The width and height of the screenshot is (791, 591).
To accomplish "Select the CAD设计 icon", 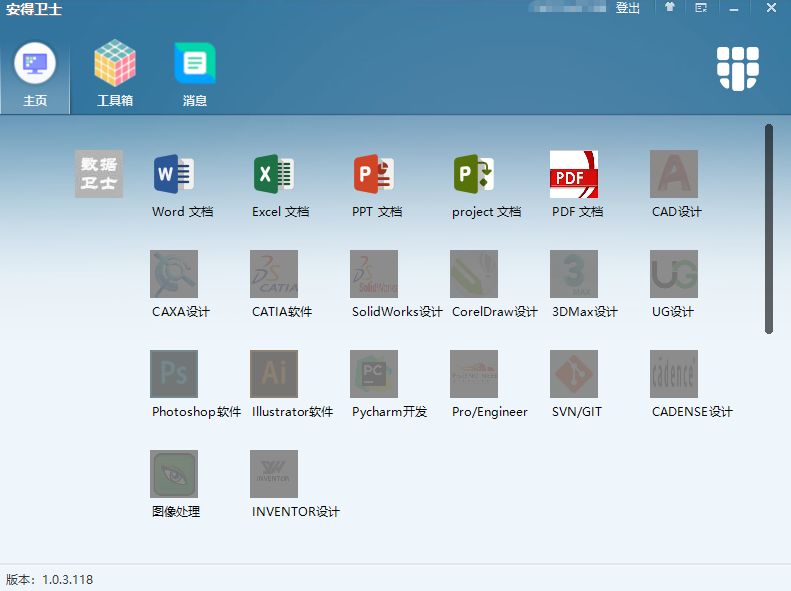I will (674, 174).
